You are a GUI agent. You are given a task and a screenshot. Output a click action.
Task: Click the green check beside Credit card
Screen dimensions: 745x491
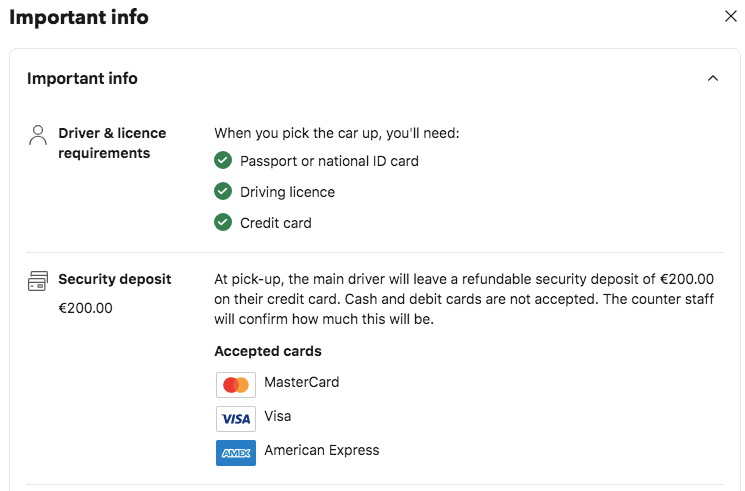point(223,222)
